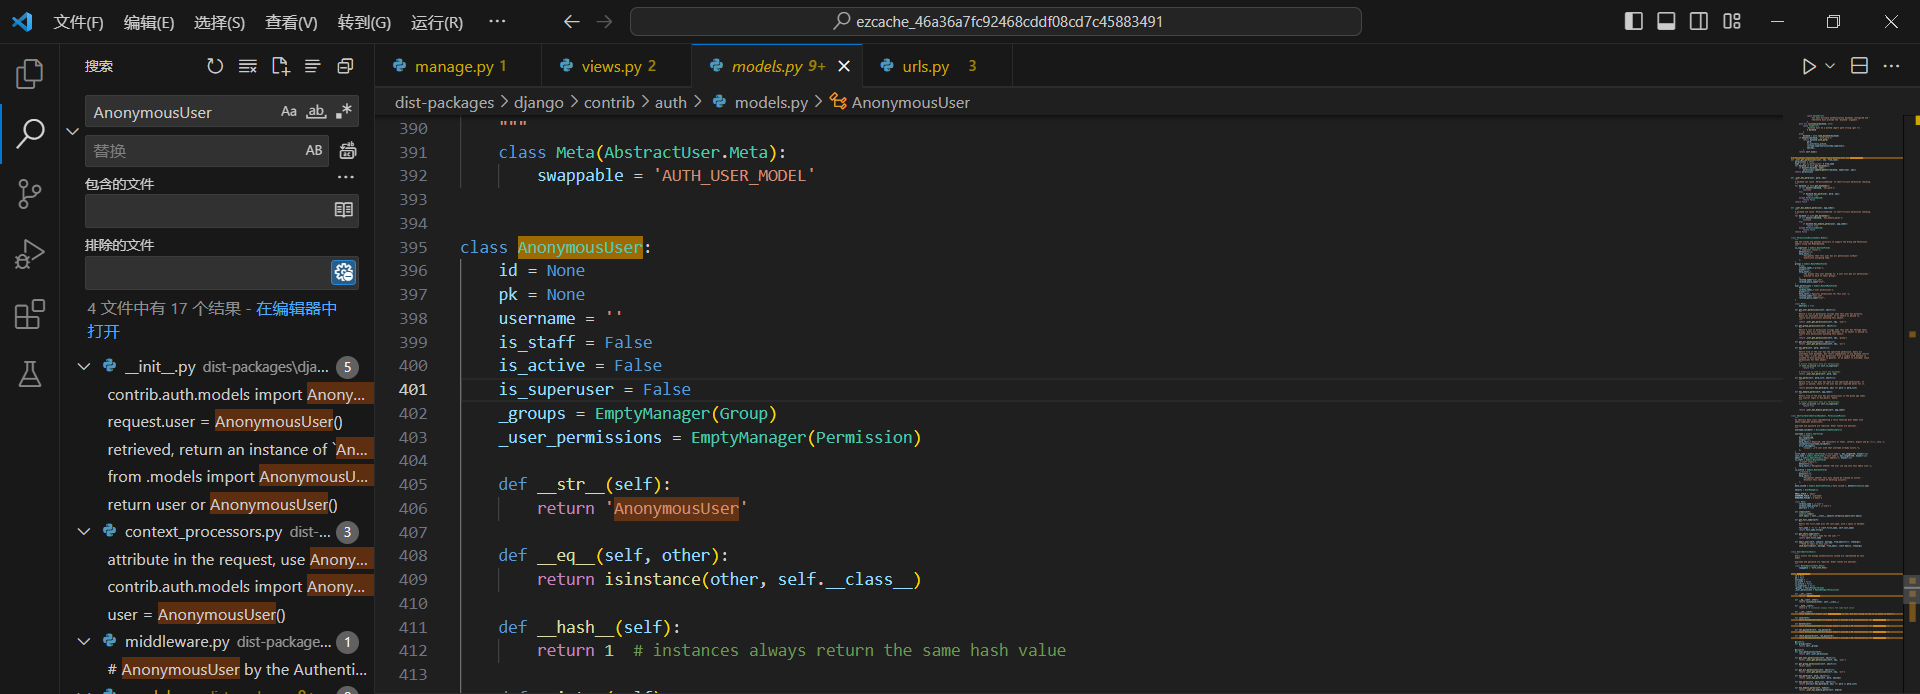Click auth breadcrumb segment

pos(671,102)
